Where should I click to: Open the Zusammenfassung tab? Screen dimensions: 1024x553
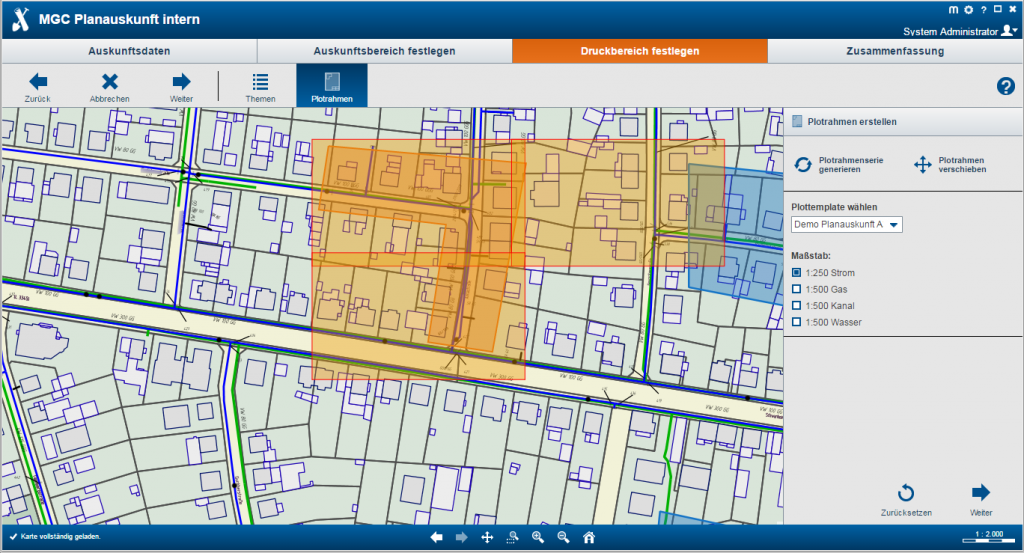coord(895,51)
